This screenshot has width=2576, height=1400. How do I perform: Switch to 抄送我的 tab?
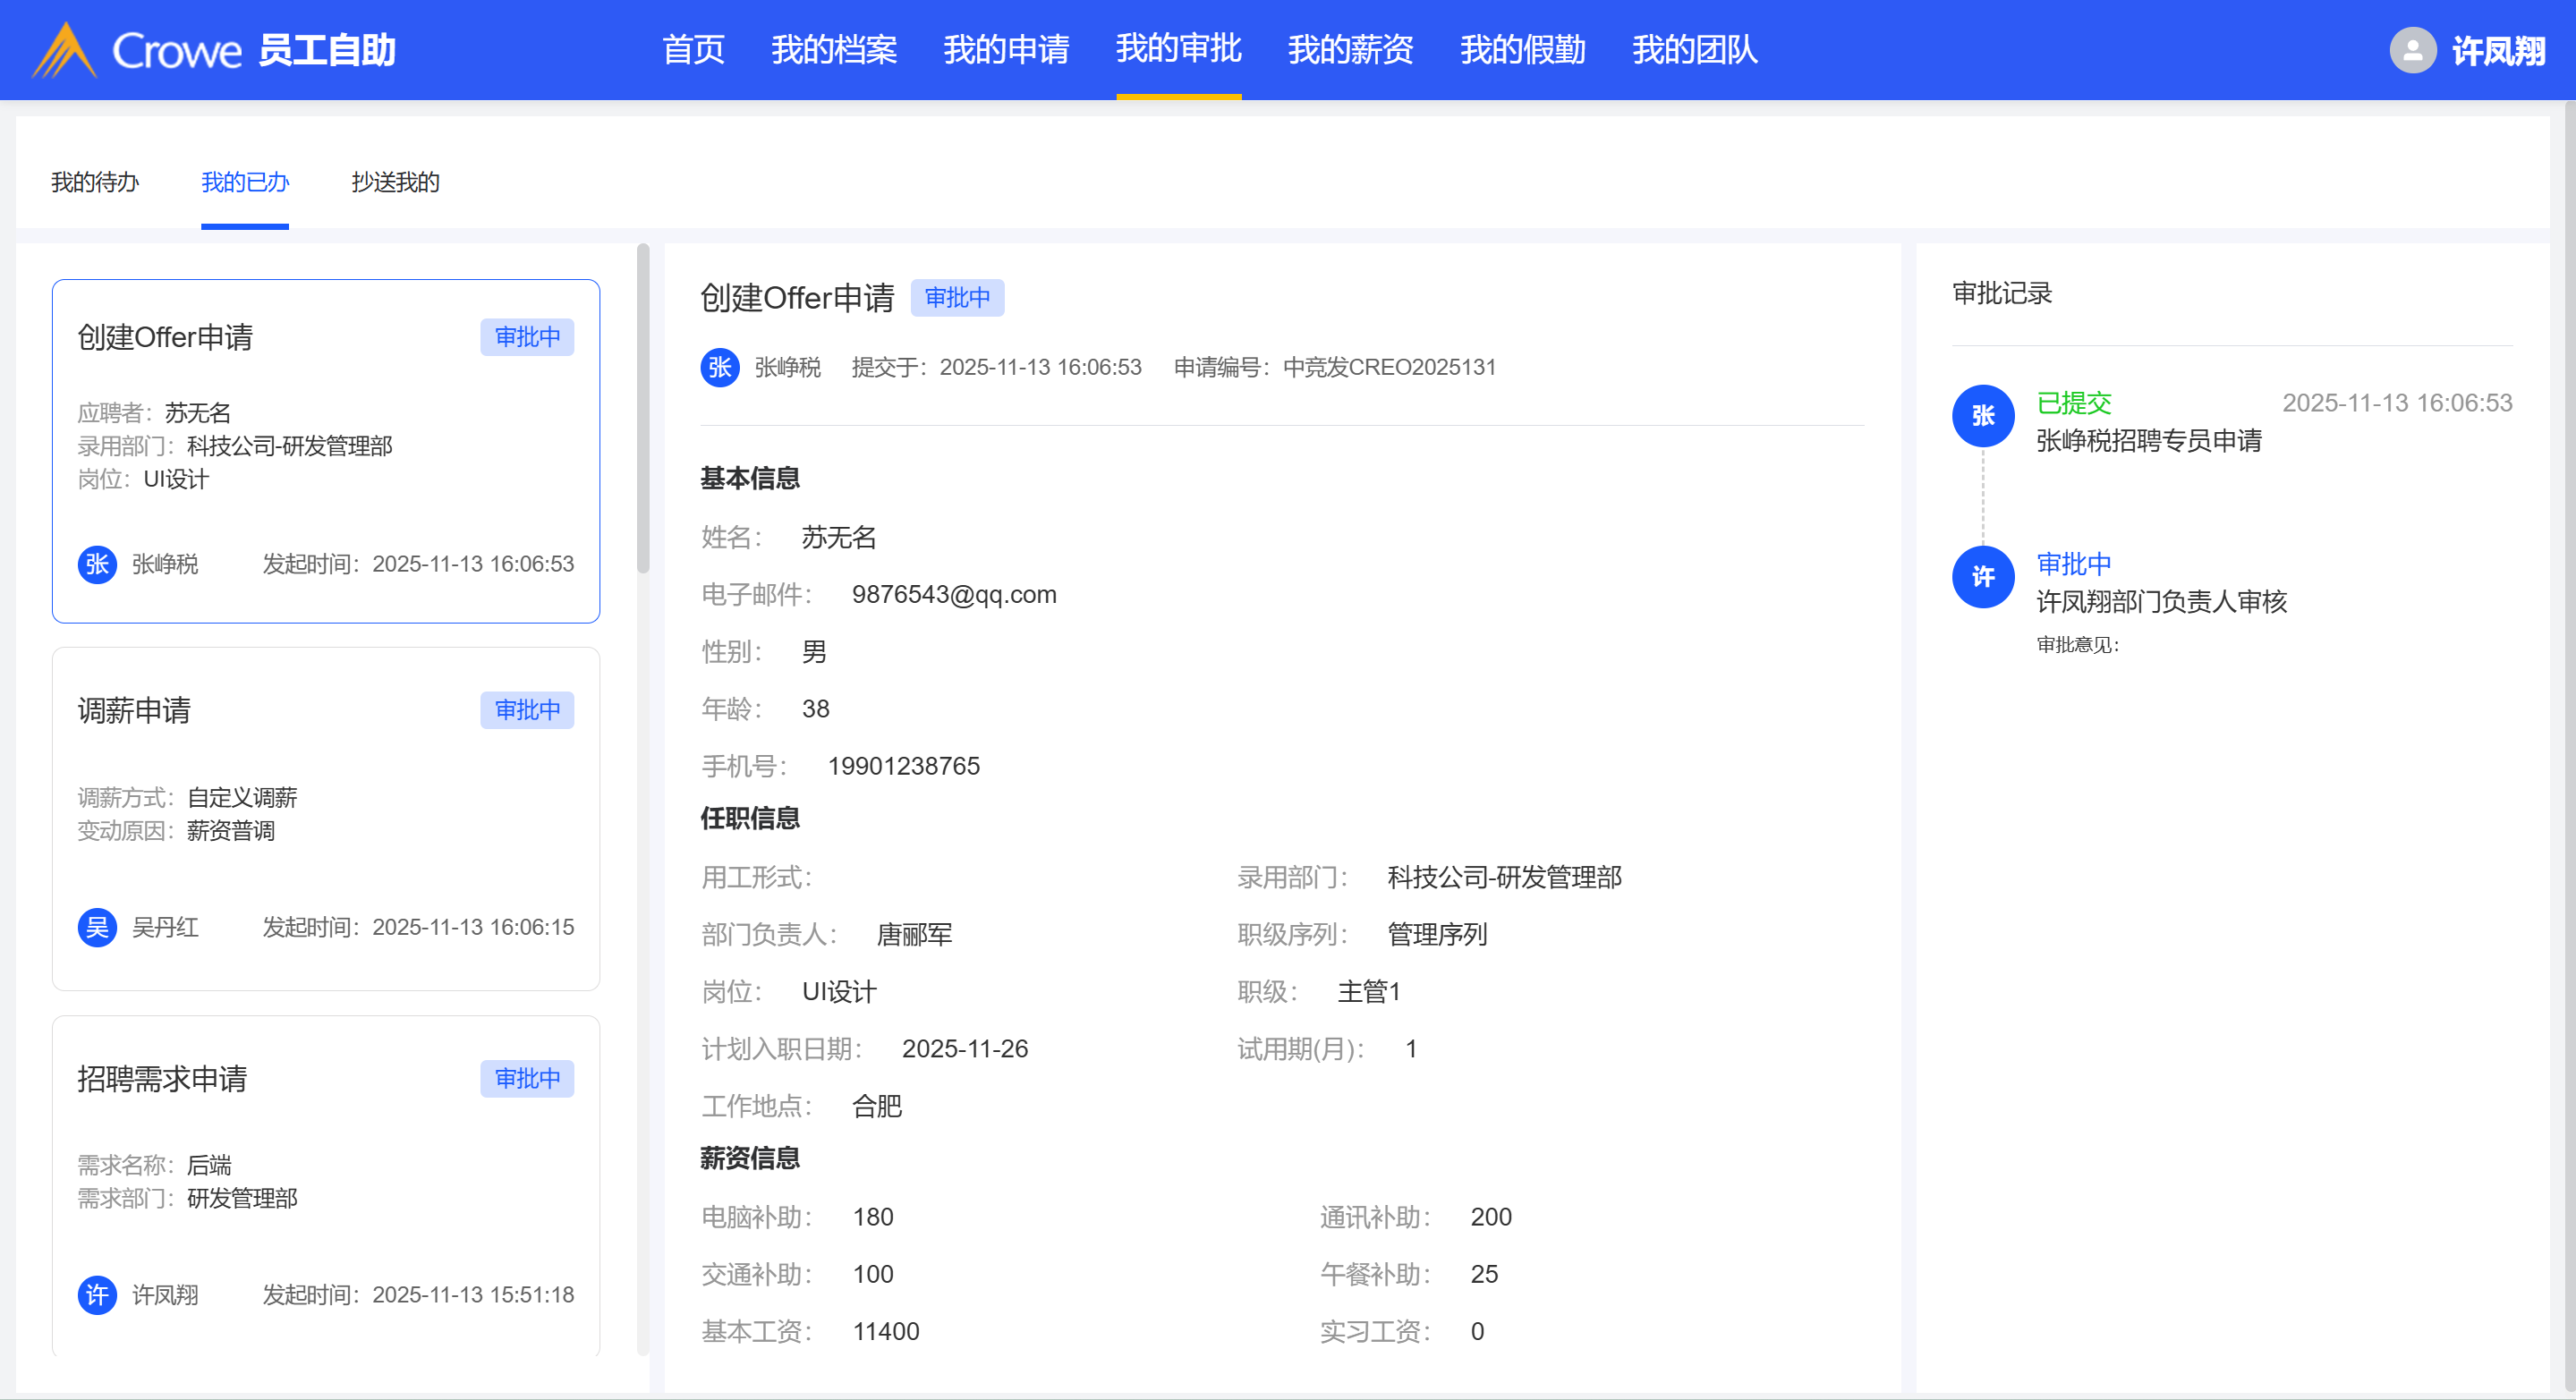click(x=395, y=182)
